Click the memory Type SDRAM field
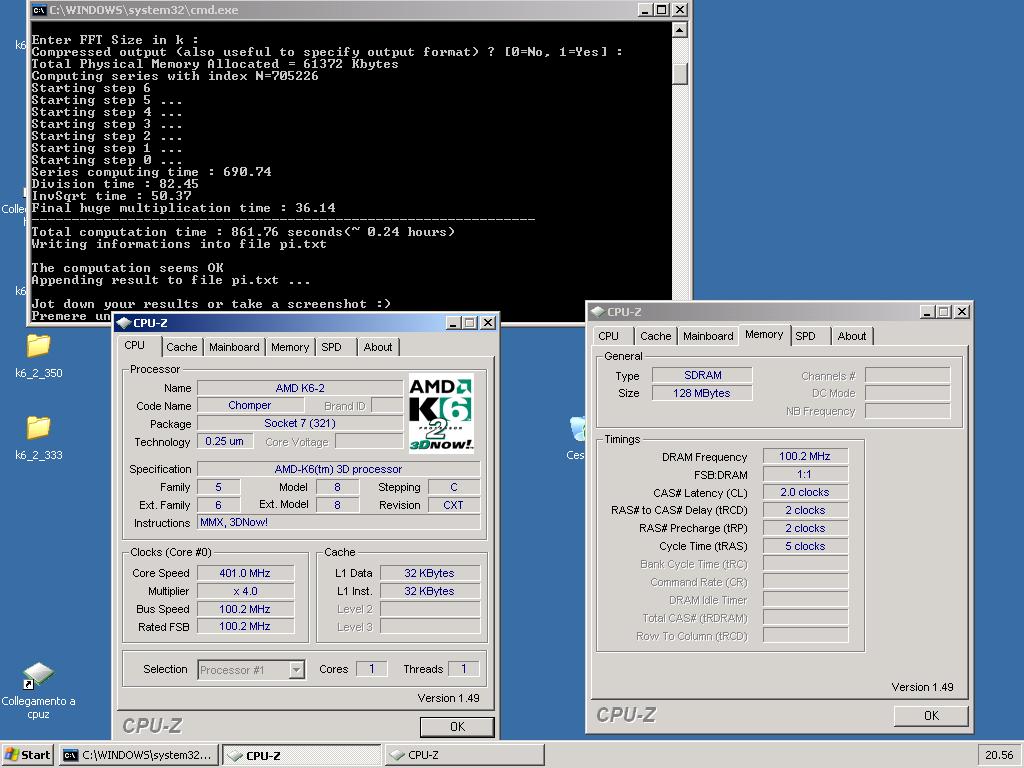The height and width of the screenshot is (768, 1024). point(702,375)
